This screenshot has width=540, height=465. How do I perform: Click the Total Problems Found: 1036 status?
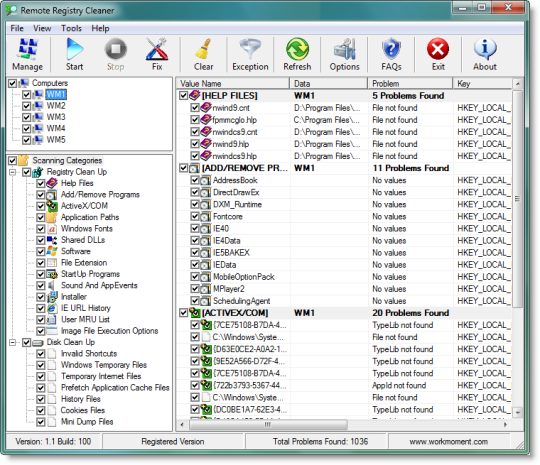click(320, 442)
